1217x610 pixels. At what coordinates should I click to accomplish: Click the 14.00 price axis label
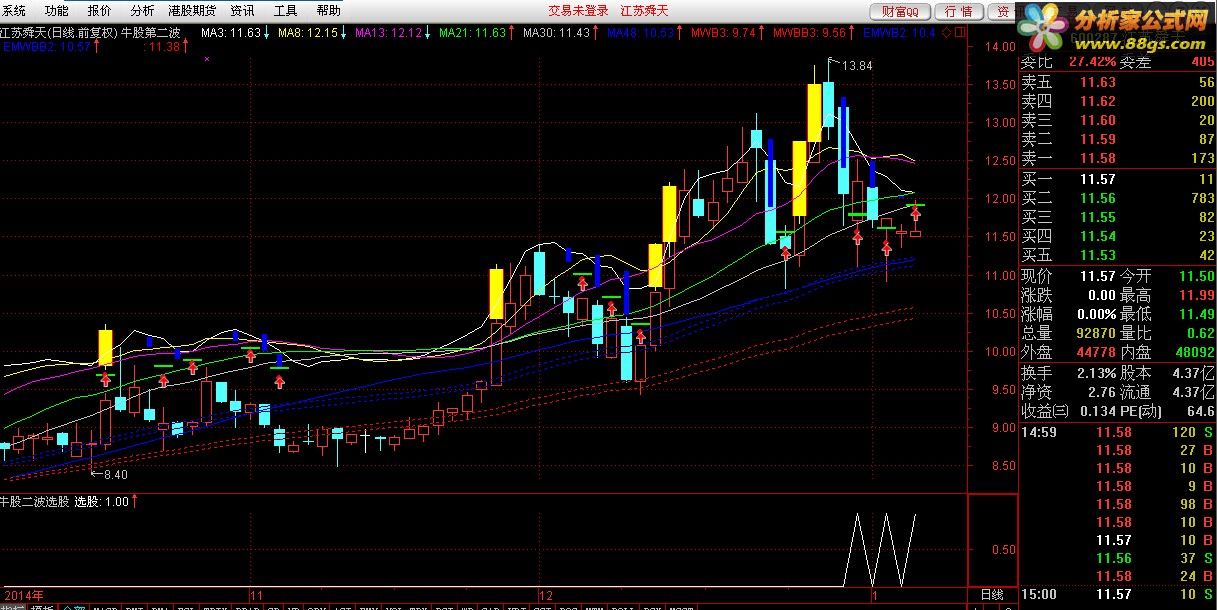[999, 47]
